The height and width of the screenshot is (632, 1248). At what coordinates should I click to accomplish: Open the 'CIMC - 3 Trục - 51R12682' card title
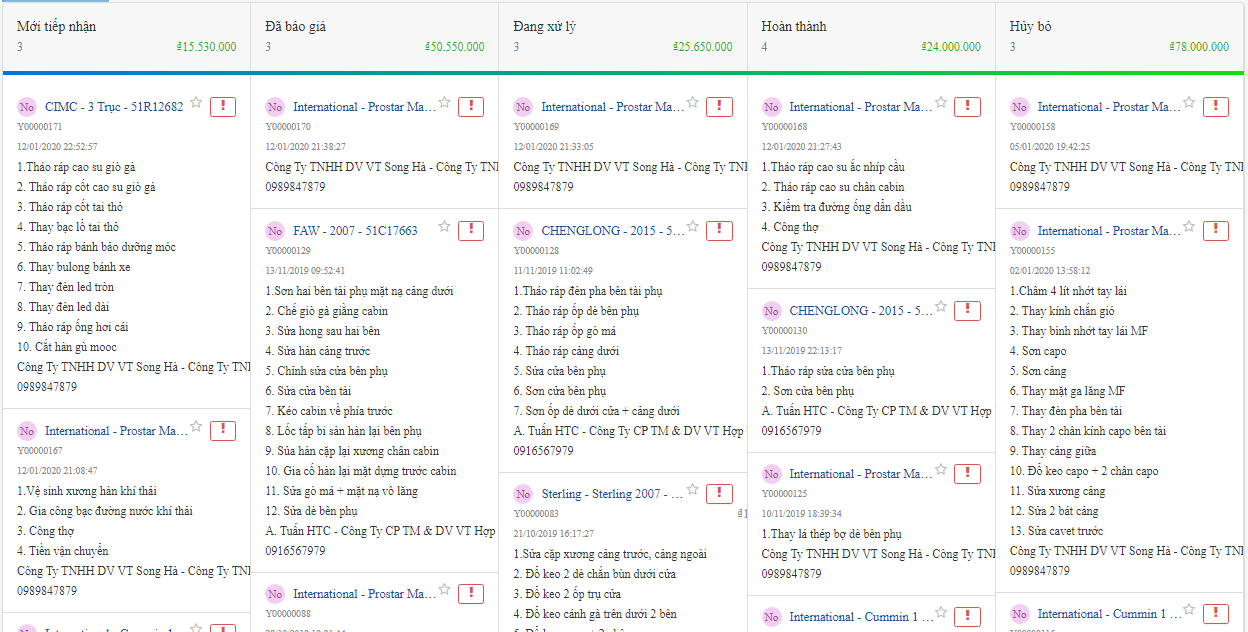pos(114,107)
